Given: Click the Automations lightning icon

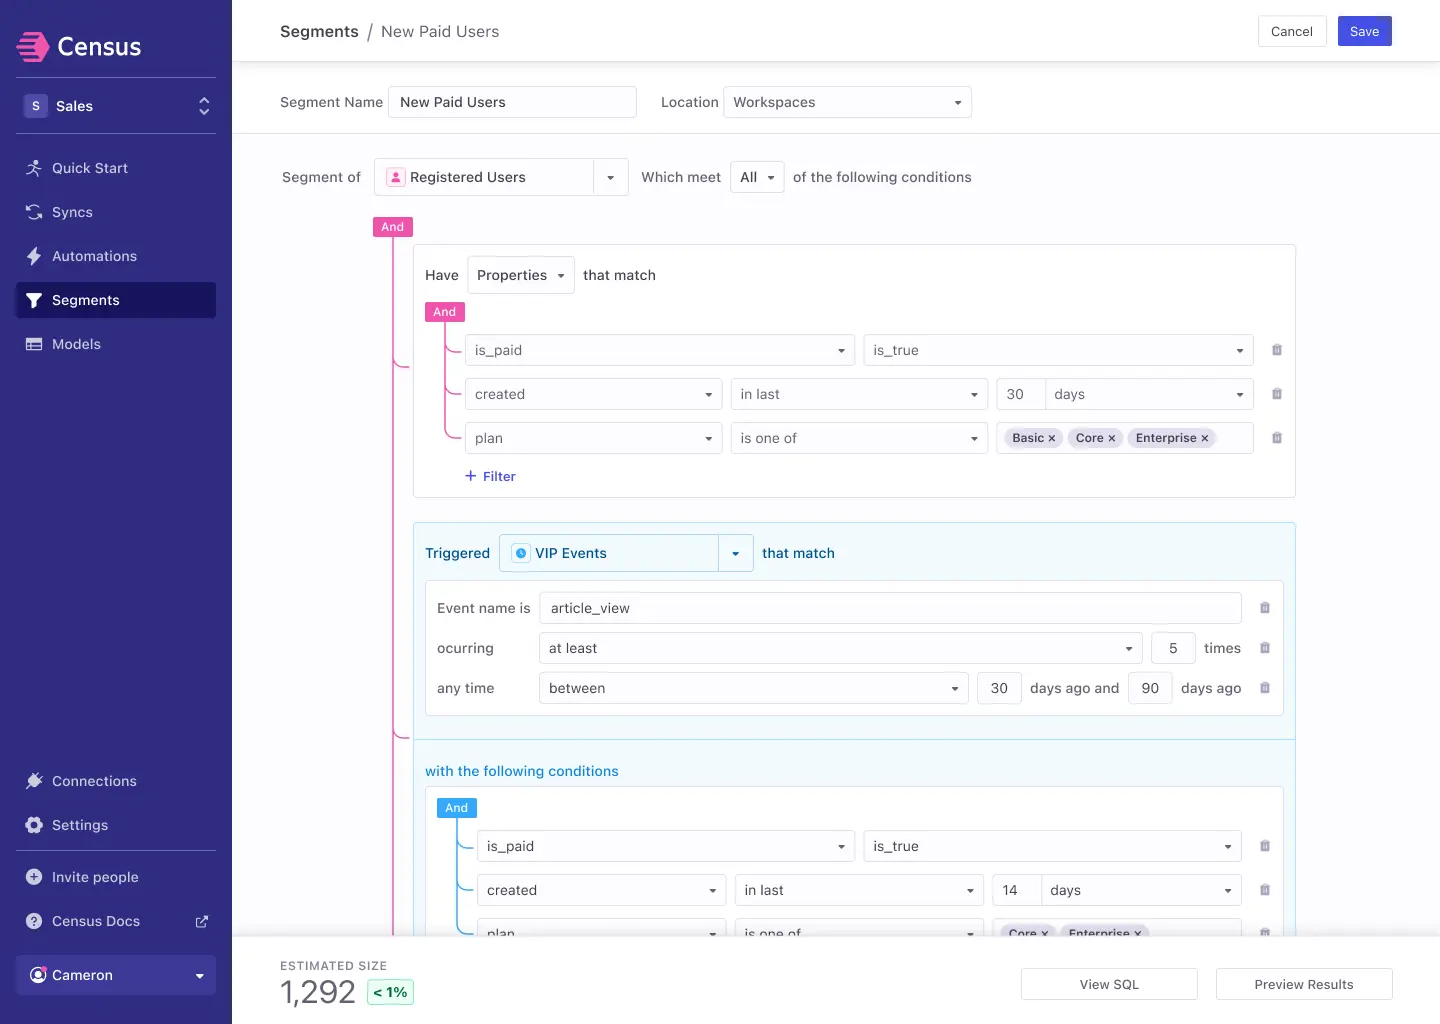Looking at the screenshot, I should 33,256.
